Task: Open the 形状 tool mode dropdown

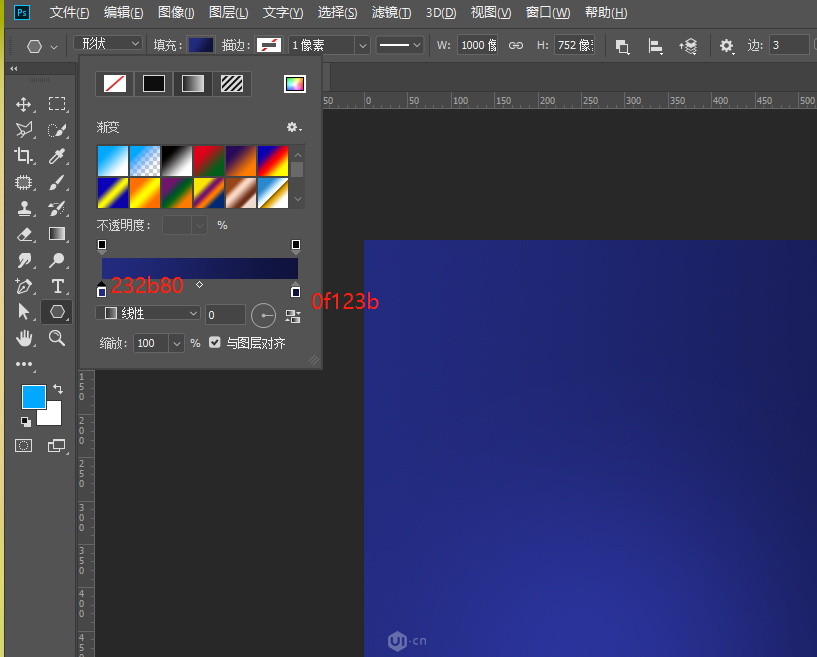Action: click(x=107, y=44)
